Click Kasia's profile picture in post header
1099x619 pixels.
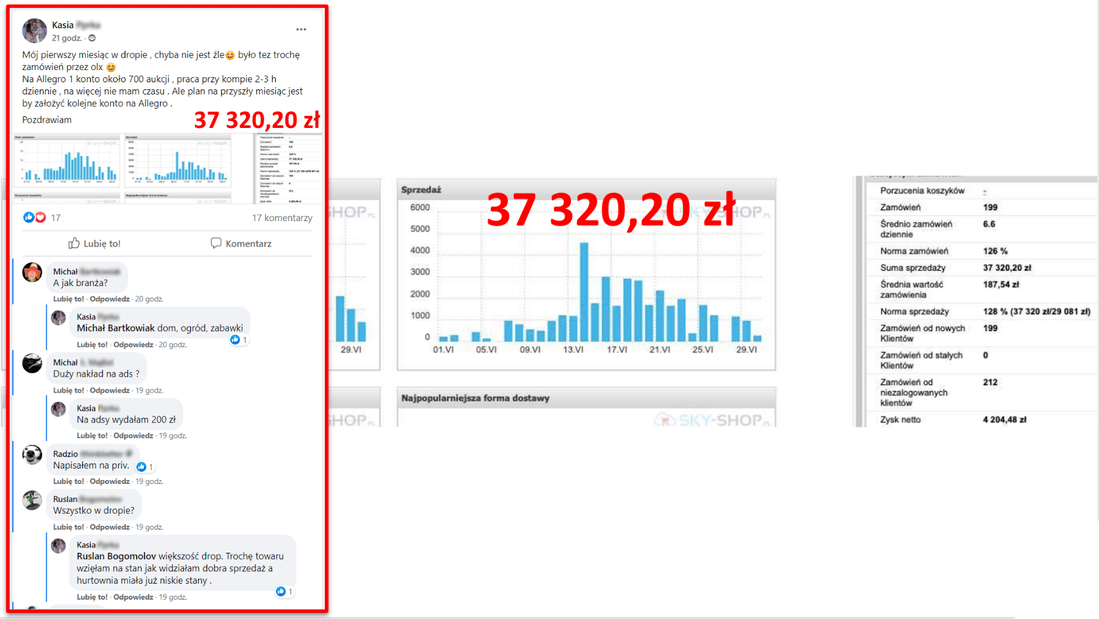coord(34,30)
